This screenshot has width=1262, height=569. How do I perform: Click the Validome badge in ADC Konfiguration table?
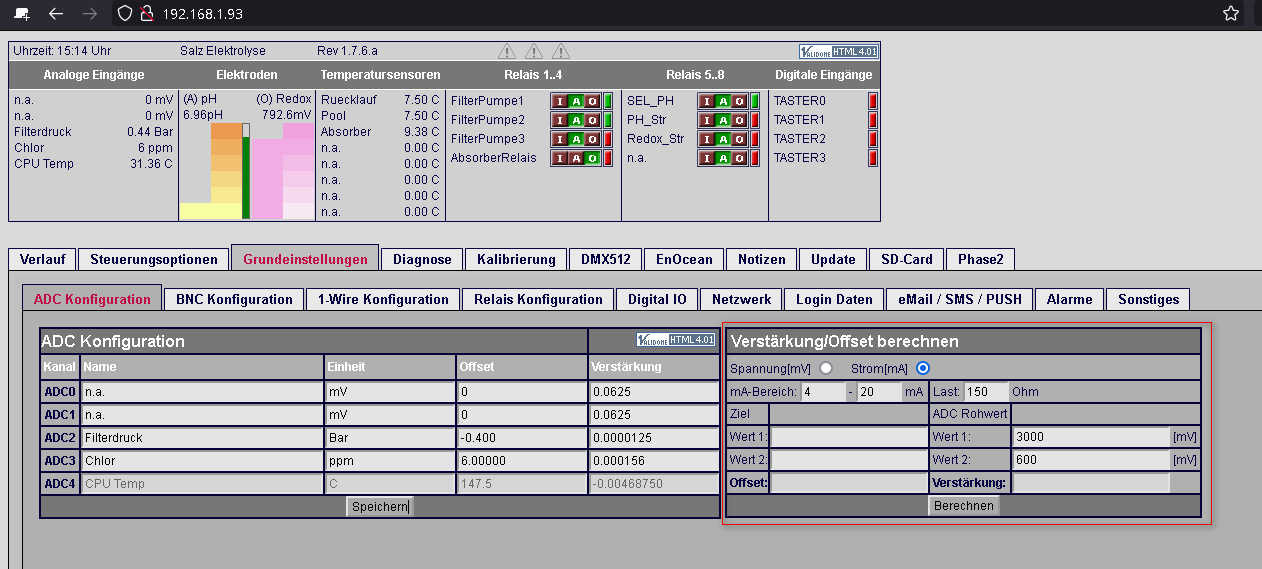click(676, 340)
